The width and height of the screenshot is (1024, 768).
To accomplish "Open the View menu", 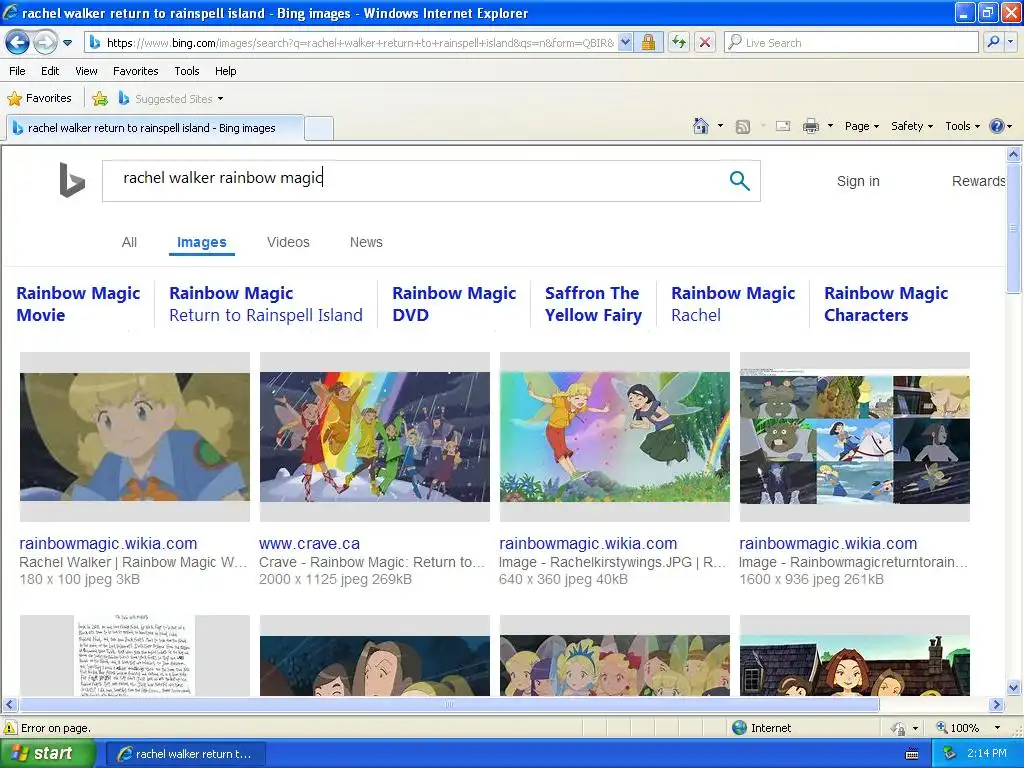I will click(86, 71).
